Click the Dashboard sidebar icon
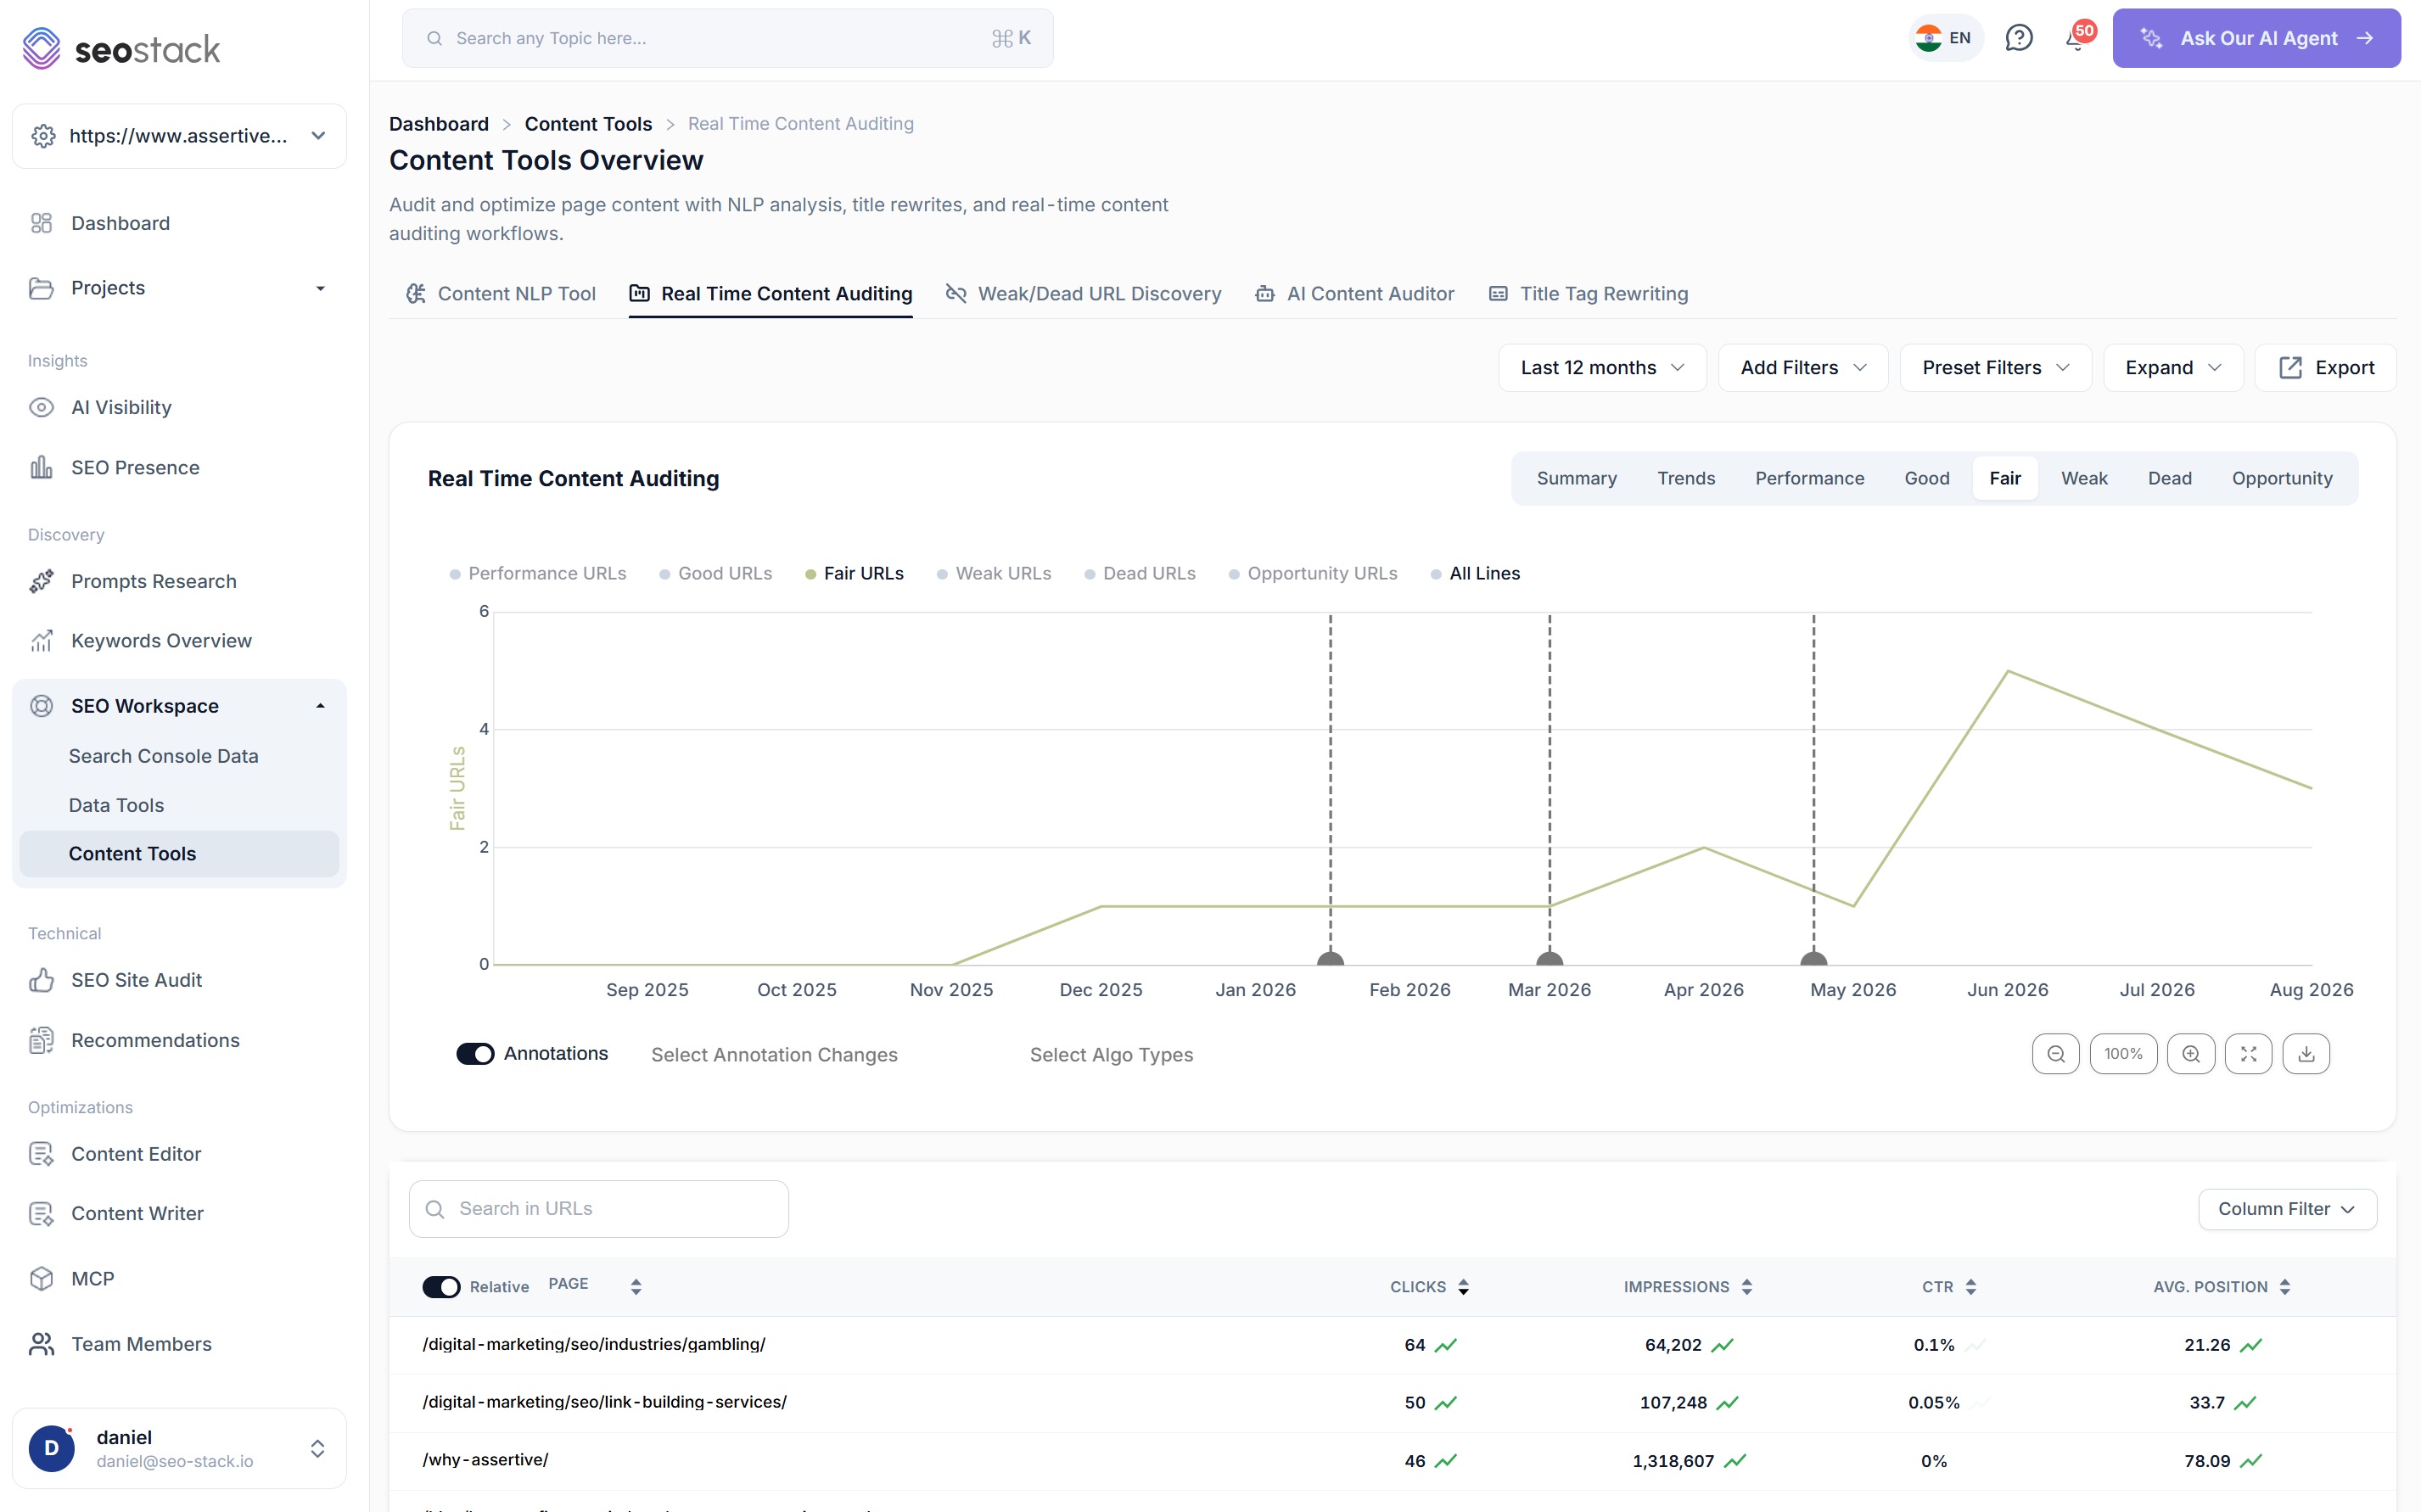Screen dimensions: 2421x1512 click(x=41, y=223)
